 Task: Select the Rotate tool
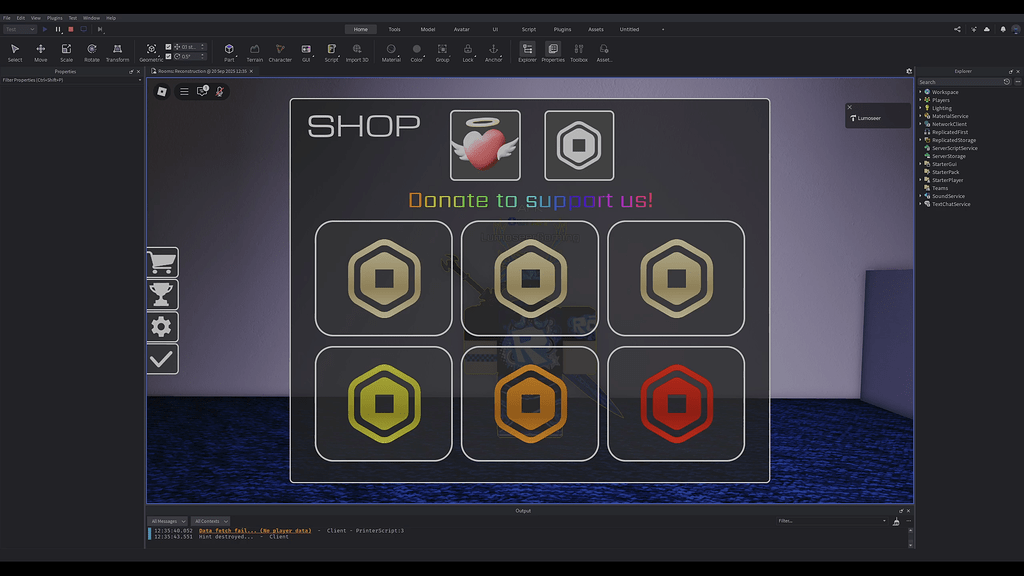coord(91,50)
